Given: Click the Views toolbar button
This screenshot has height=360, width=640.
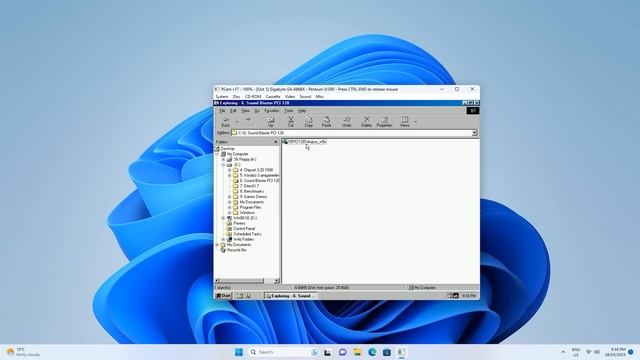Looking at the screenshot, I should [x=404, y=122].
